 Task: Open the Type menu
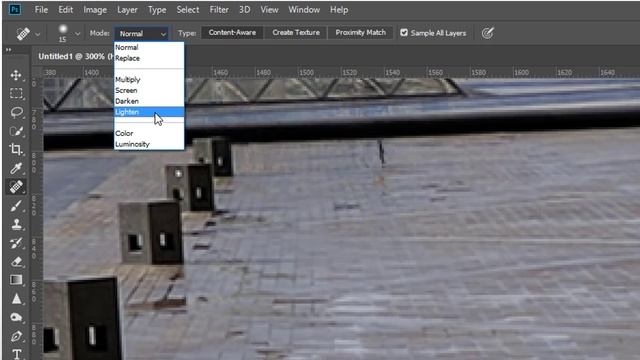157,10
